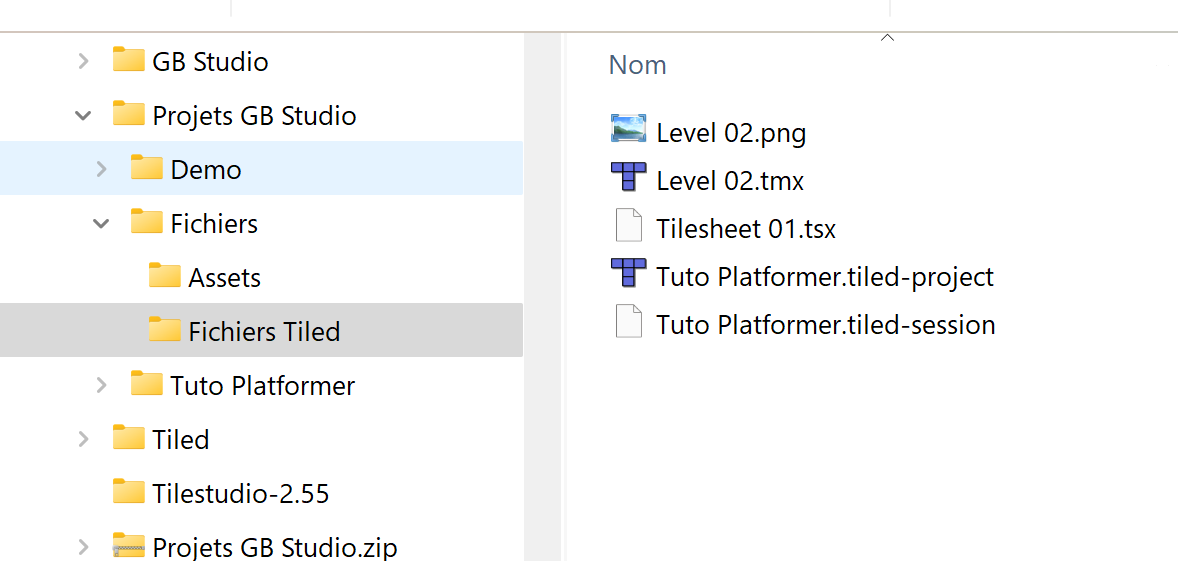Click the Tilesheet 01.tsx file icon
Image resolution: width=1178 pixels, height=561 pixels.
point(628,227)
